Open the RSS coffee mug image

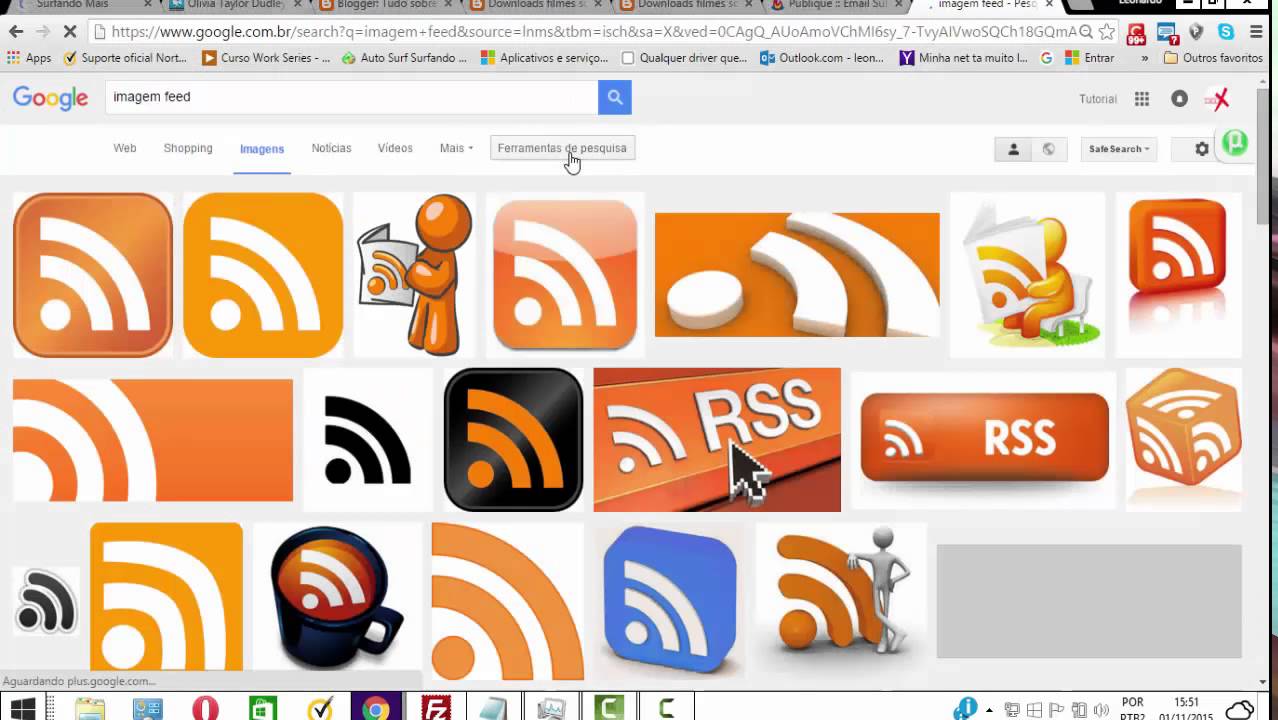[337, 597]
